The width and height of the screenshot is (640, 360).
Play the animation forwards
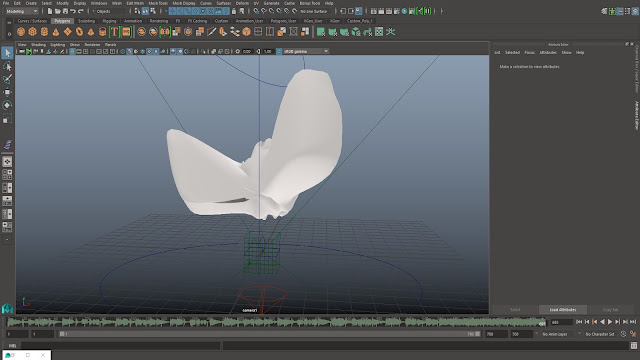(x=610, y=322)
